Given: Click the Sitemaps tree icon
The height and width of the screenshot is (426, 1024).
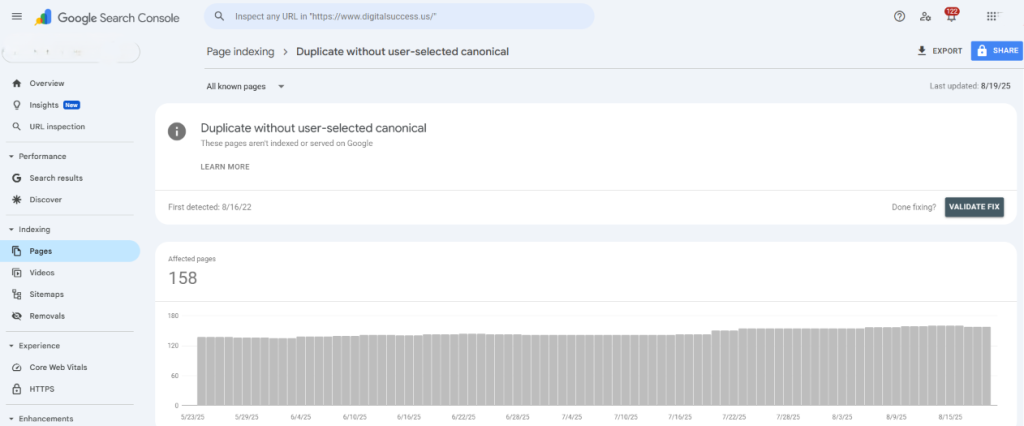Looking at the screenshot, I should click(17, 294).
